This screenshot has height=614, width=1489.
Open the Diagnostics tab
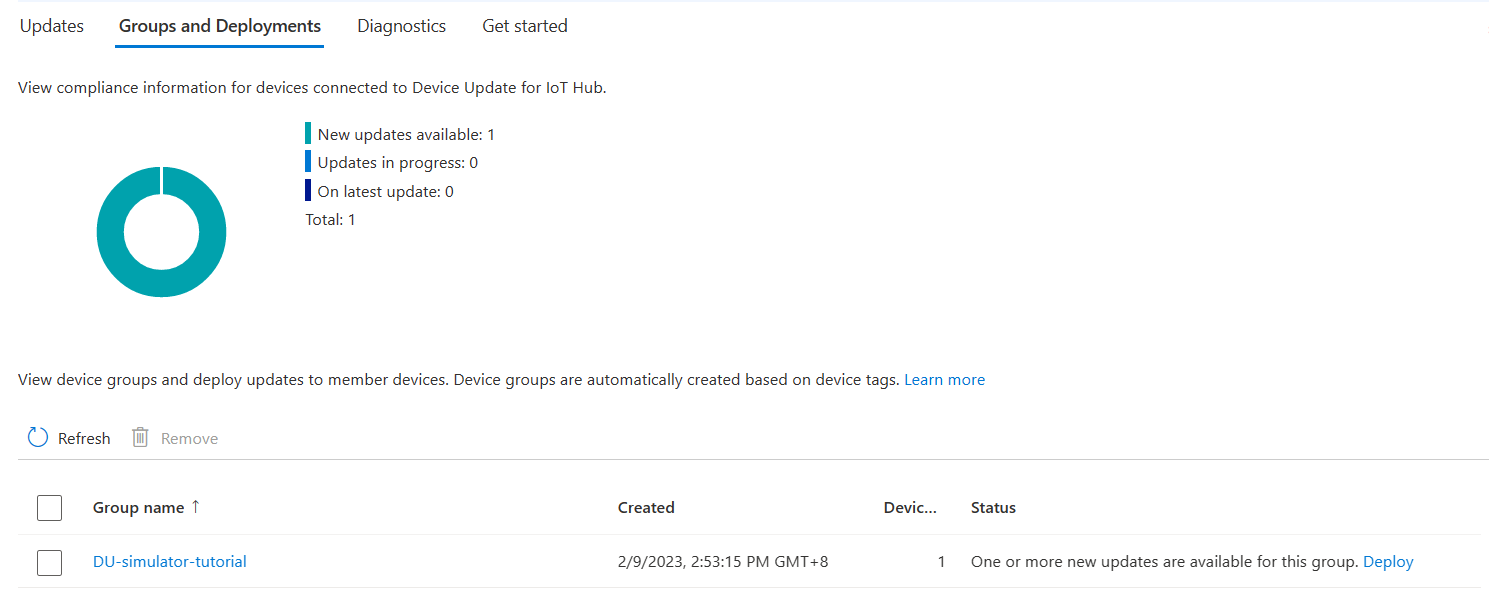[401, 26]
